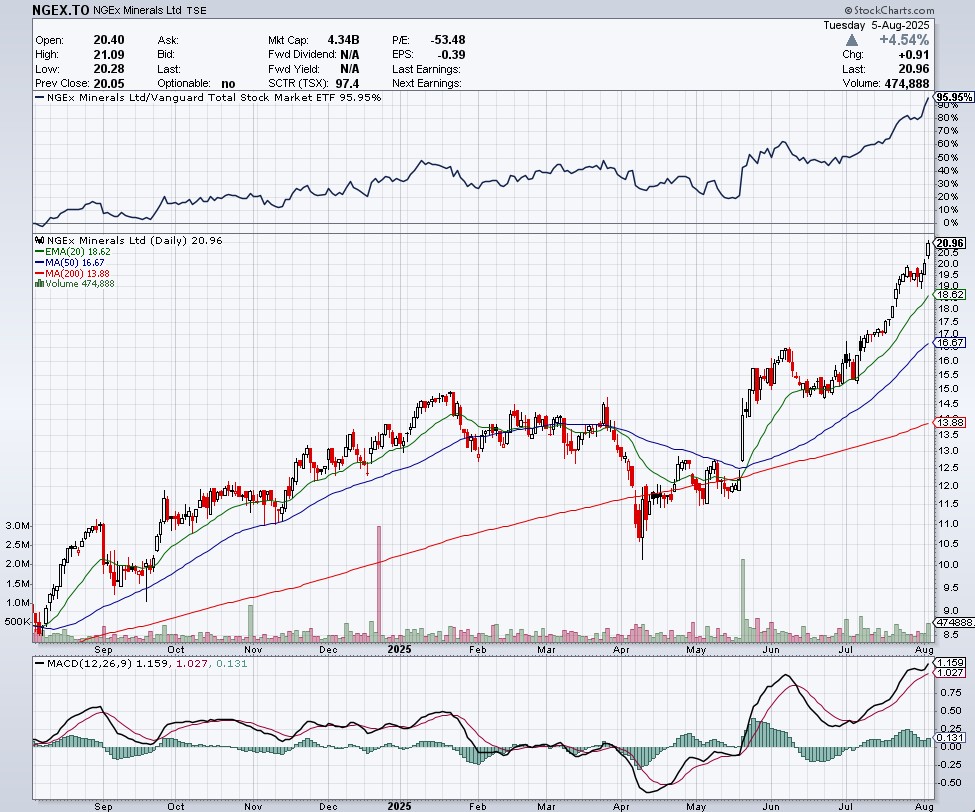The image size is (975, 812).
Task: Click the 10.0 price axis label
Action: click(x=947, y=565)
